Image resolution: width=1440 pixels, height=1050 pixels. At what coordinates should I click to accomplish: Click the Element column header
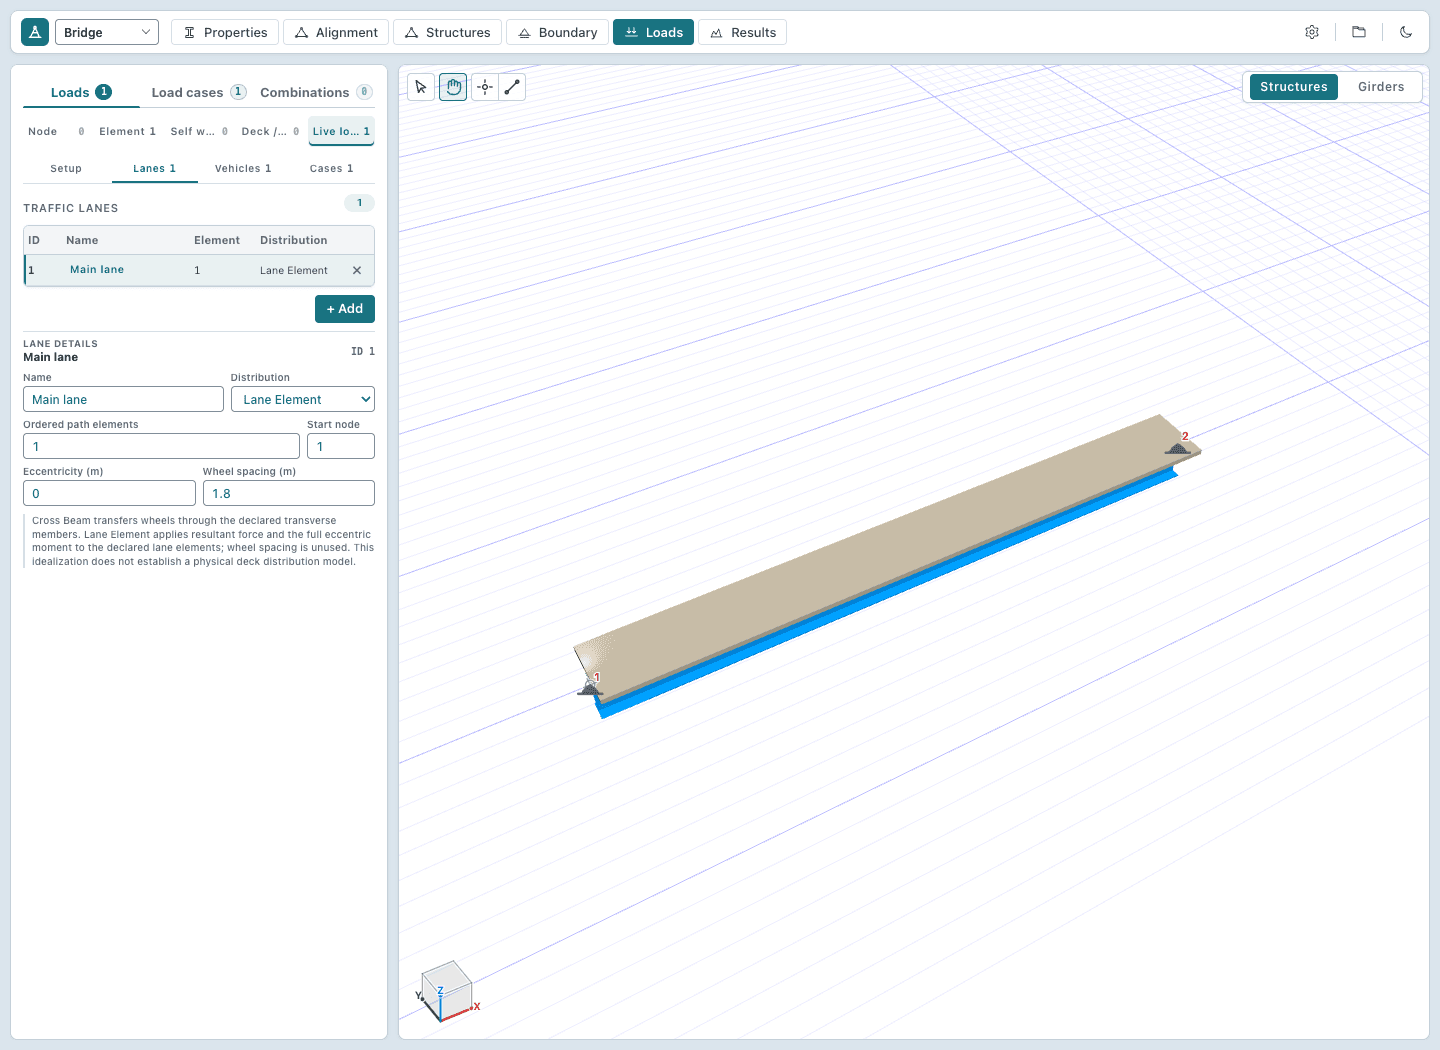(217, 240)
